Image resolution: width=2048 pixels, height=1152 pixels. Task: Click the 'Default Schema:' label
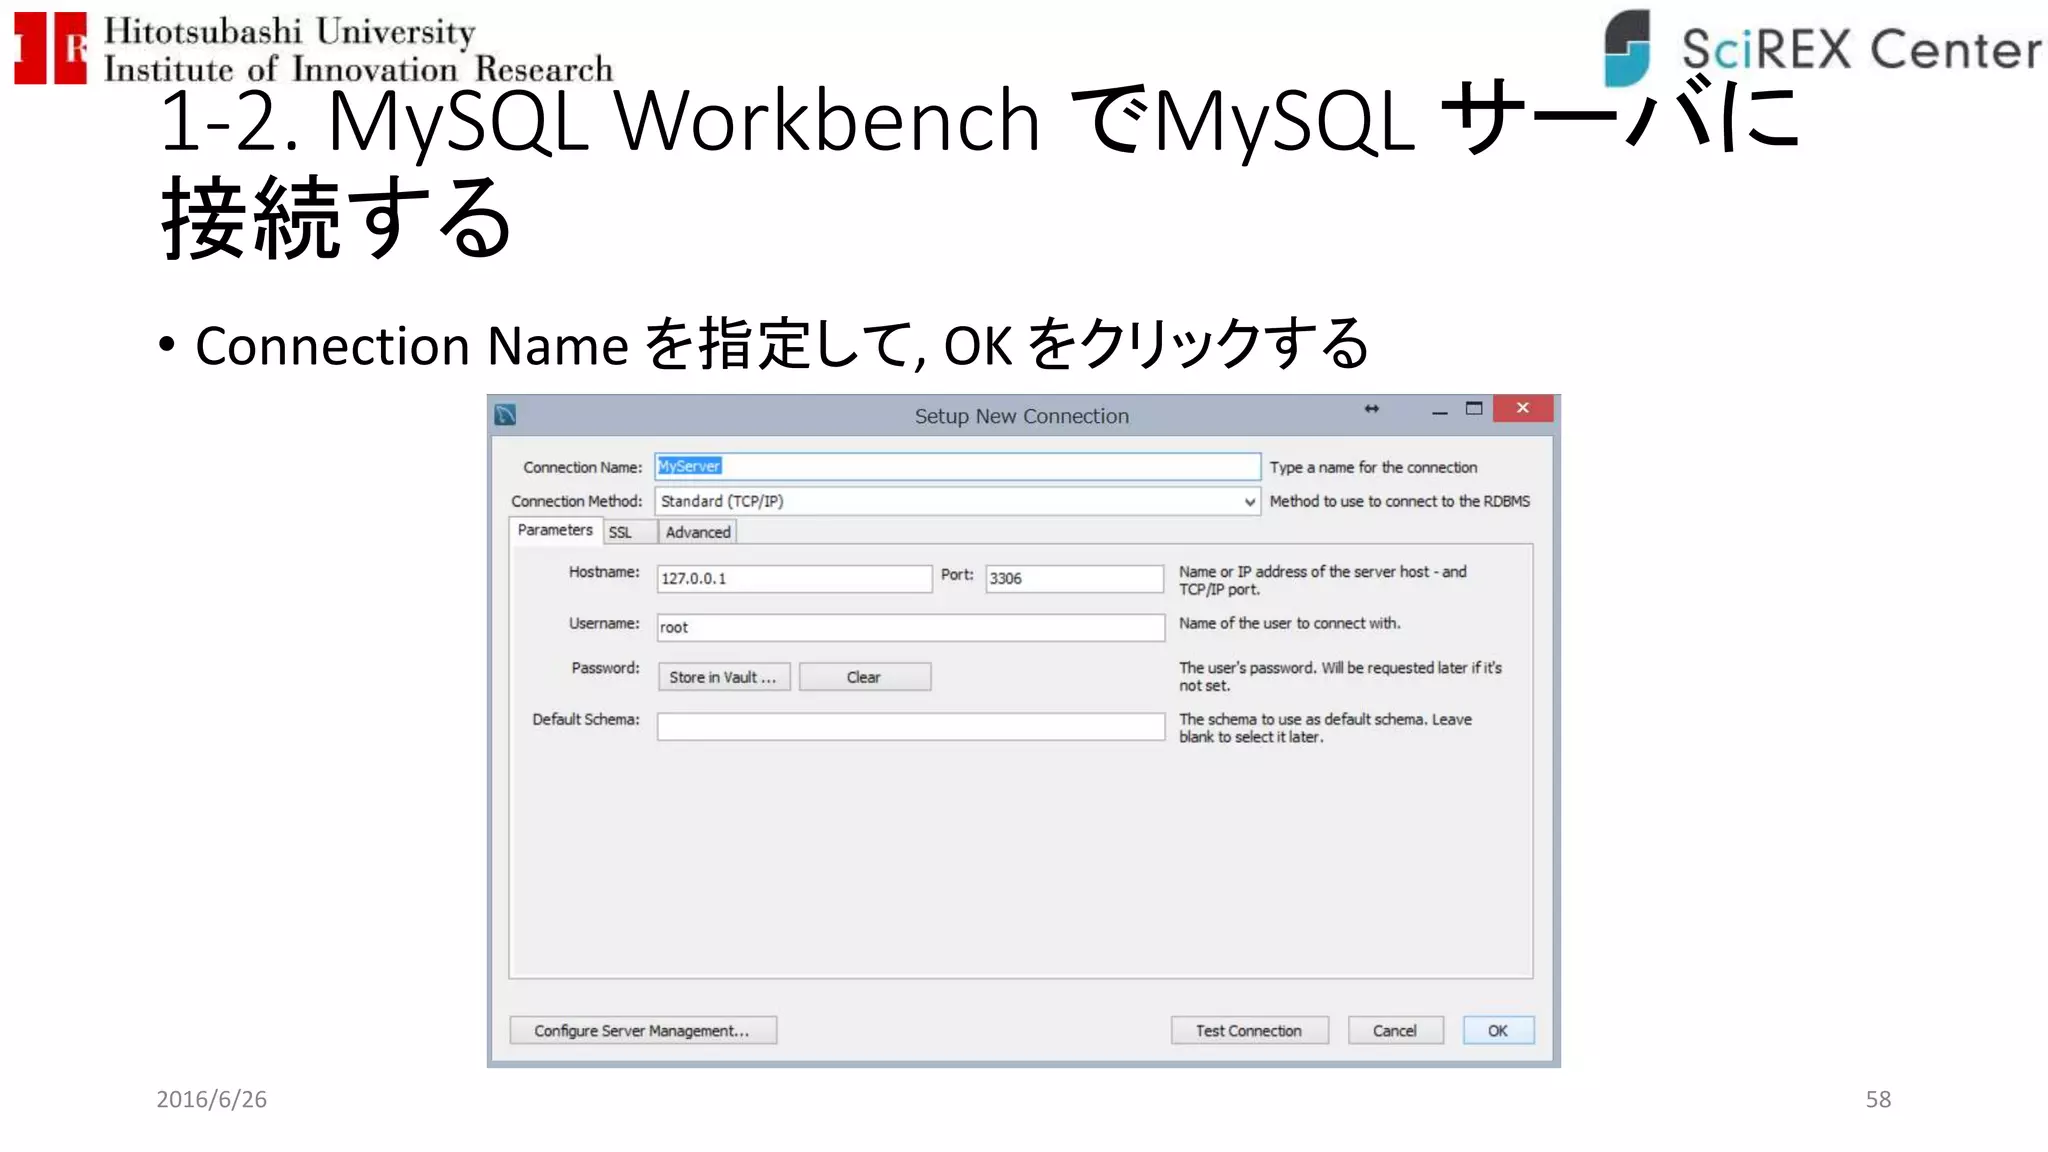[x=585, y=719]
